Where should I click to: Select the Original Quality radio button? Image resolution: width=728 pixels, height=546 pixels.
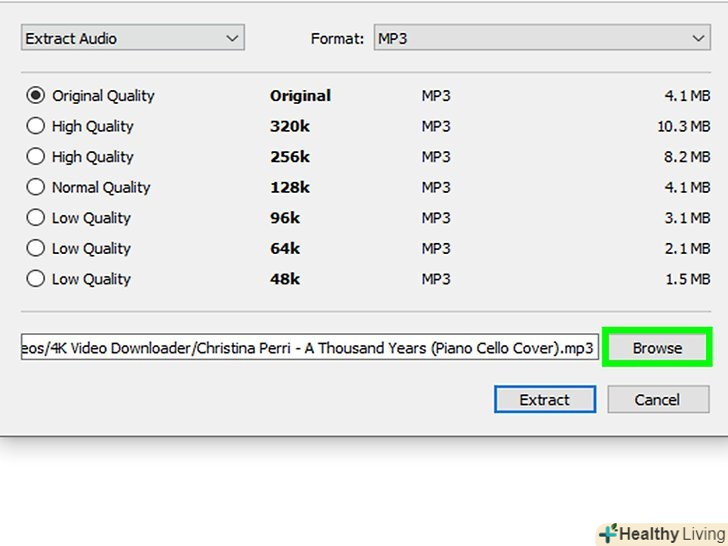pyautogui.click(x=36, y=96)
